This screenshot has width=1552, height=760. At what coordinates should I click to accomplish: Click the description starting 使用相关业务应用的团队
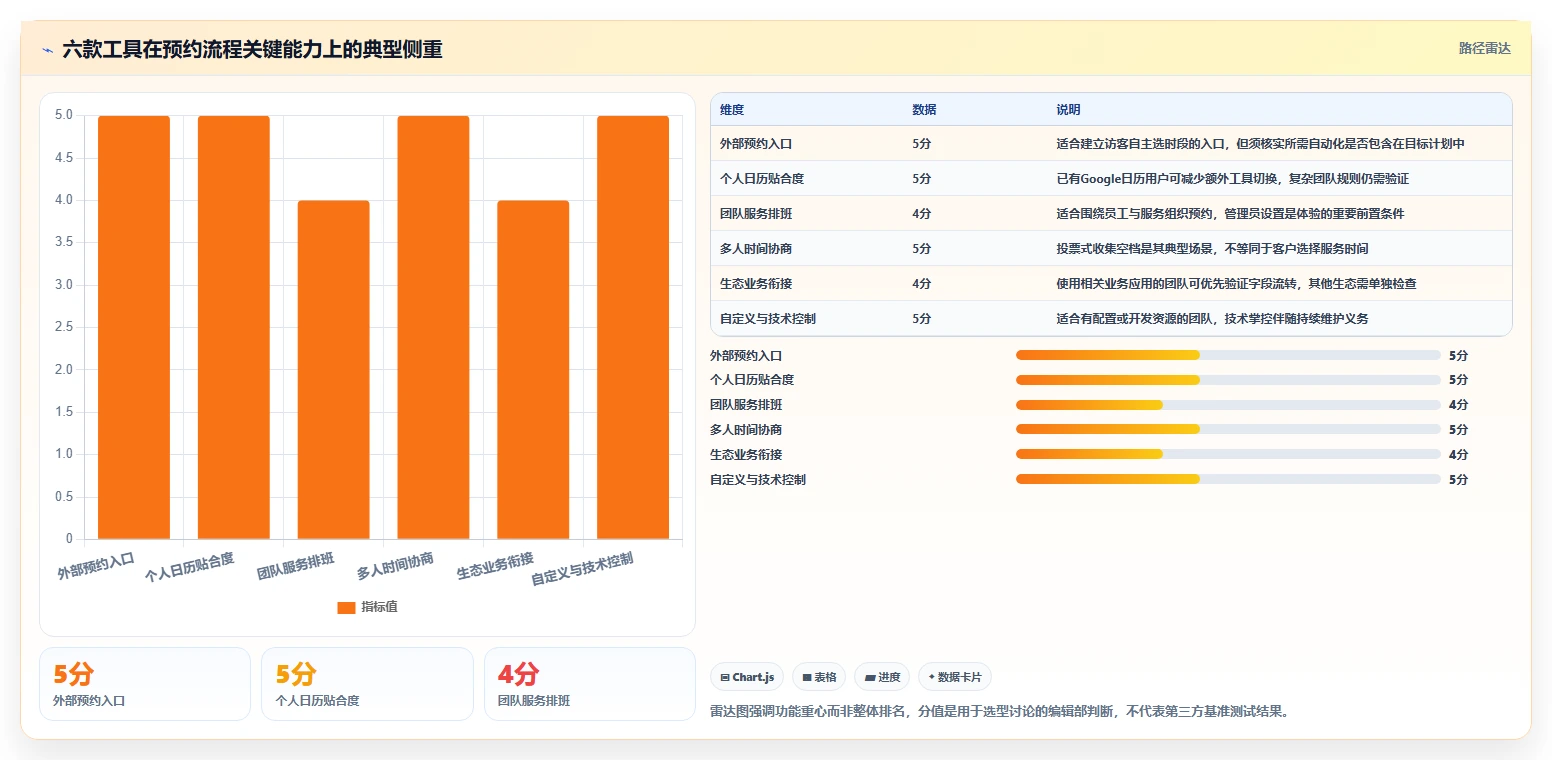1236,284
